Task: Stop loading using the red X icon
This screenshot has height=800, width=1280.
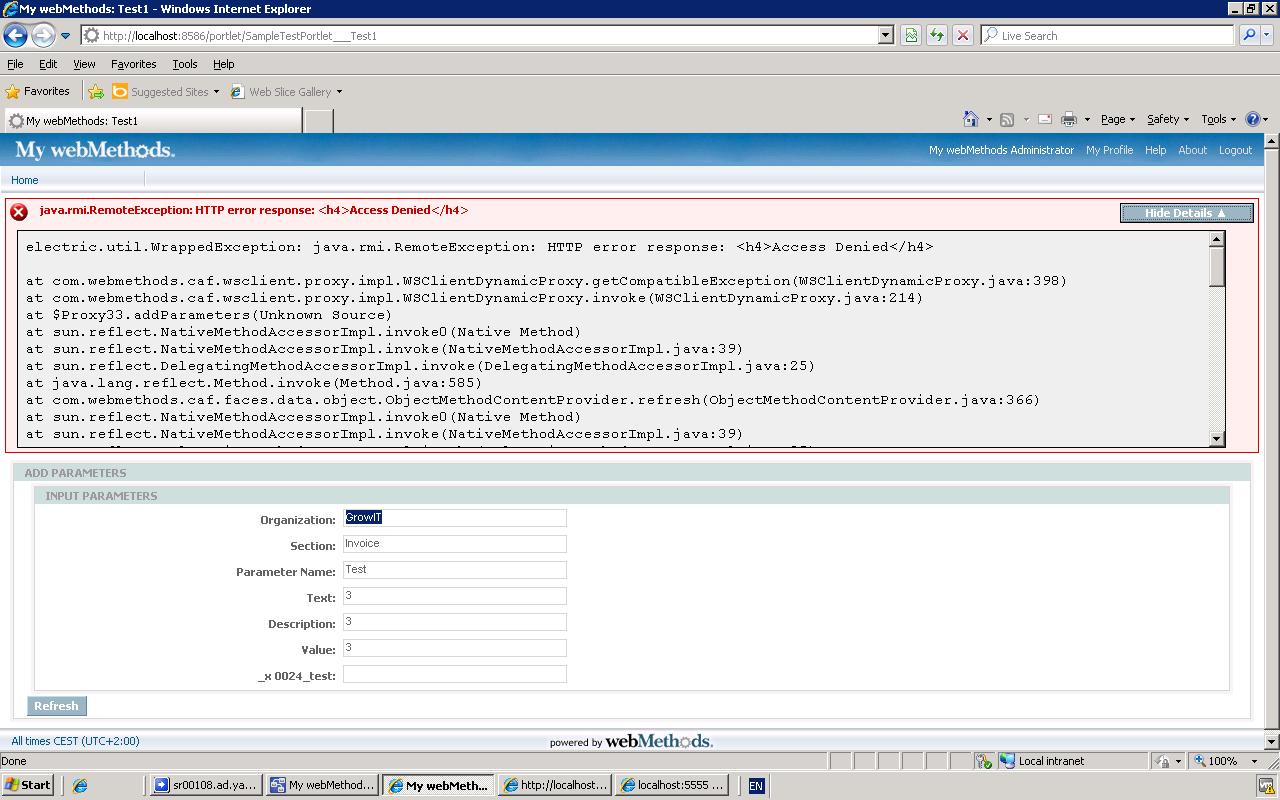Action: coord(963,35)
